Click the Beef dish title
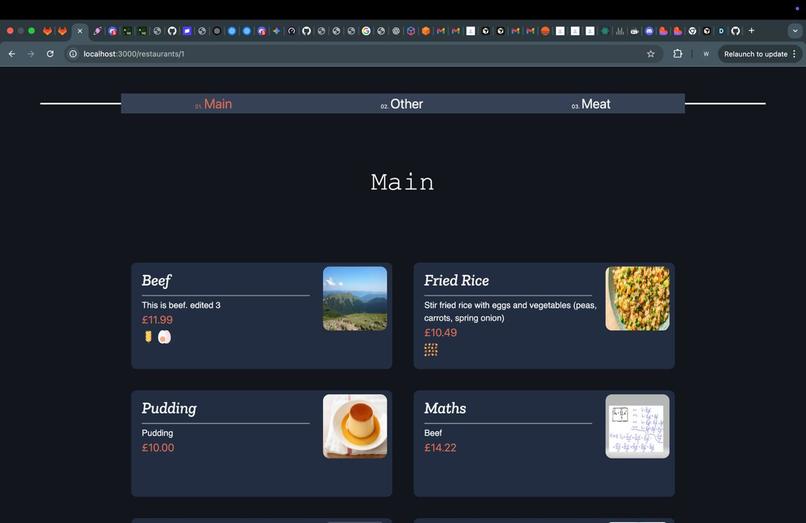 (x=156, y=281)
